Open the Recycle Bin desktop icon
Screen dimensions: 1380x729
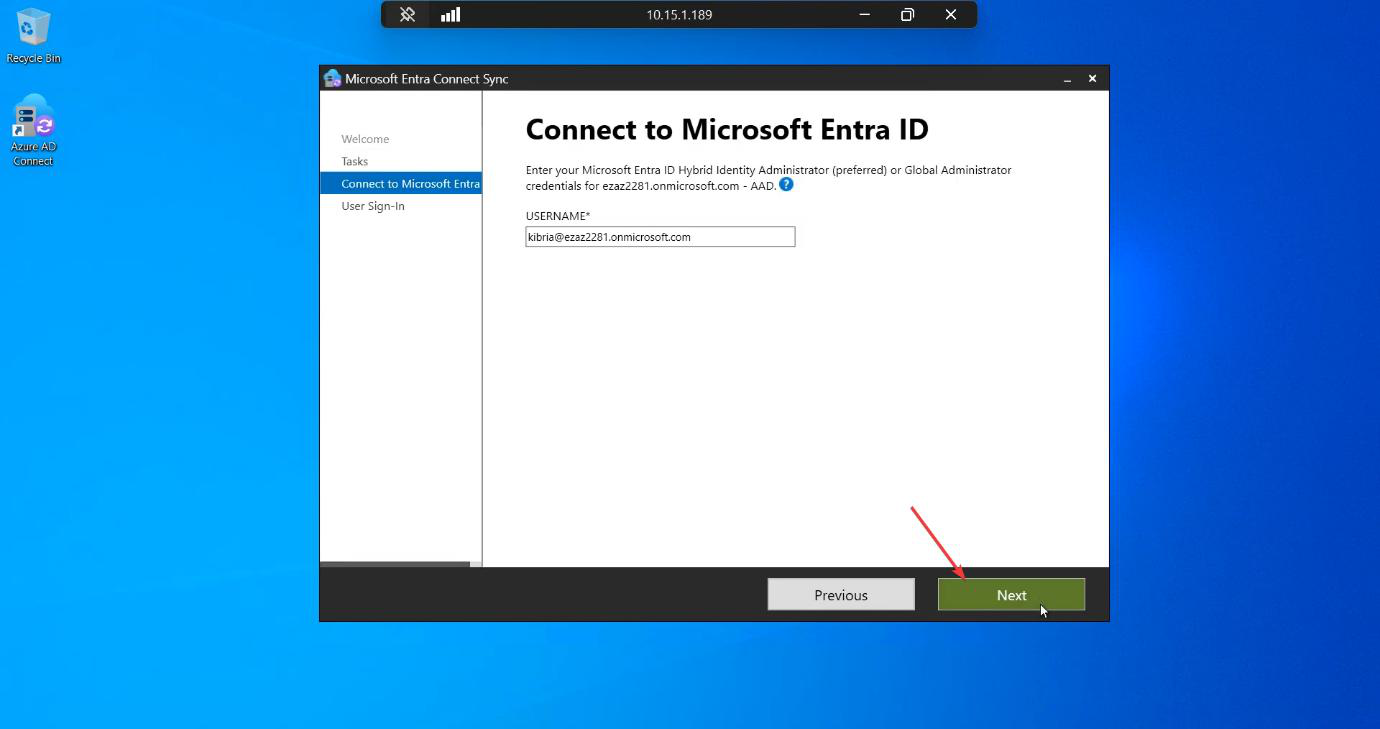point(33,36)
